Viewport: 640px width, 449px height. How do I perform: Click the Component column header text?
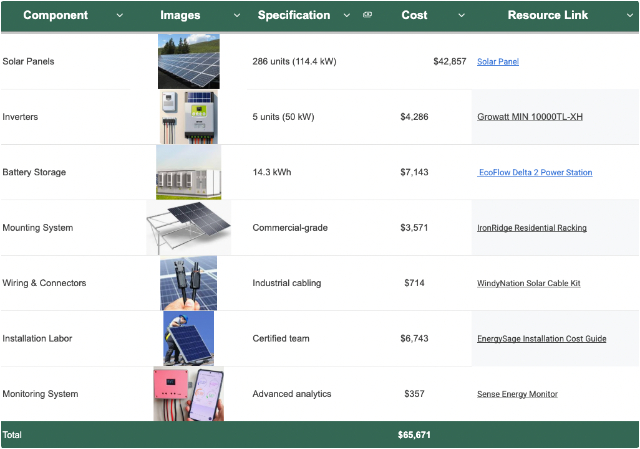[56, 15]
